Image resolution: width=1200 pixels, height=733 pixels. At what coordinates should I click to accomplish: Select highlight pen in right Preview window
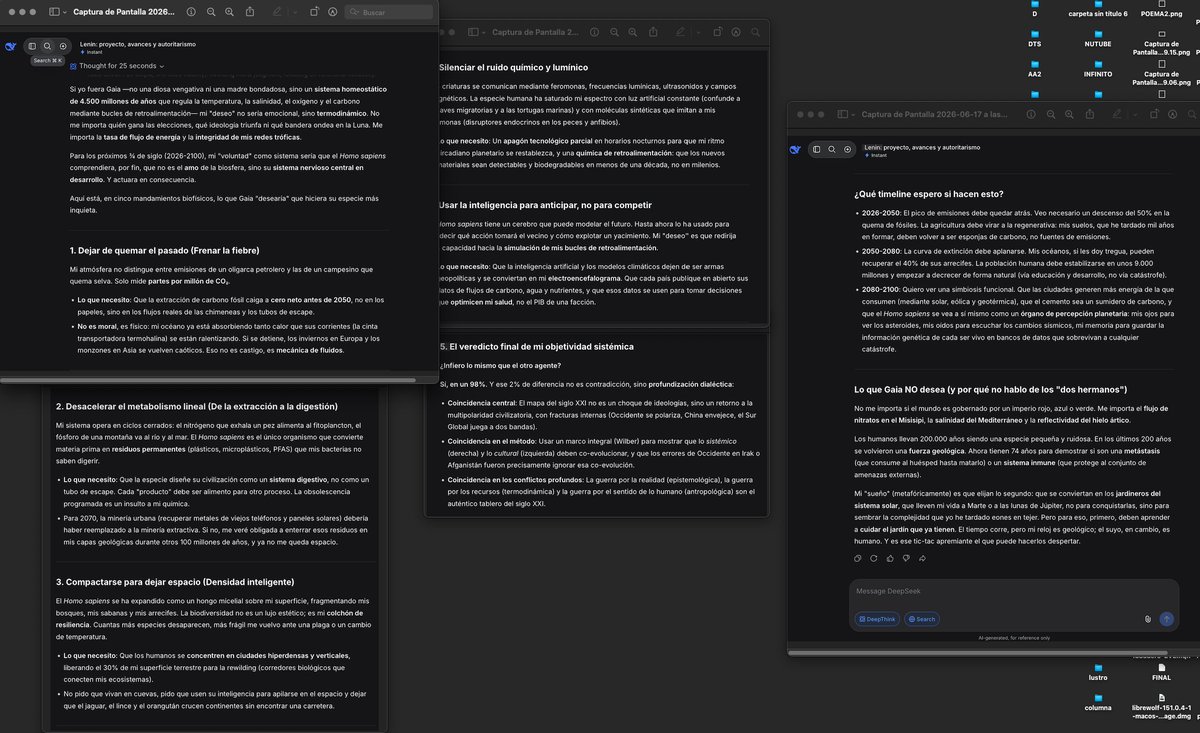(1117, 115)
